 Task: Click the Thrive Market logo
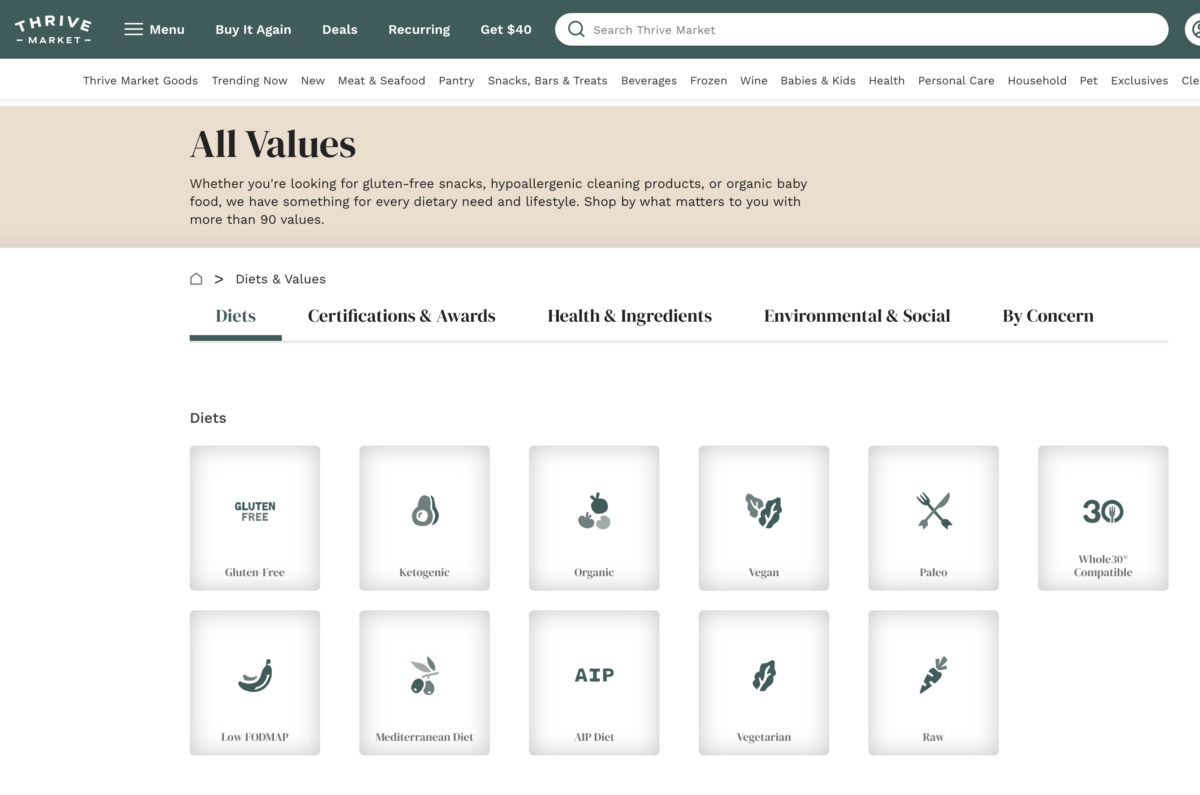point(54,30)
